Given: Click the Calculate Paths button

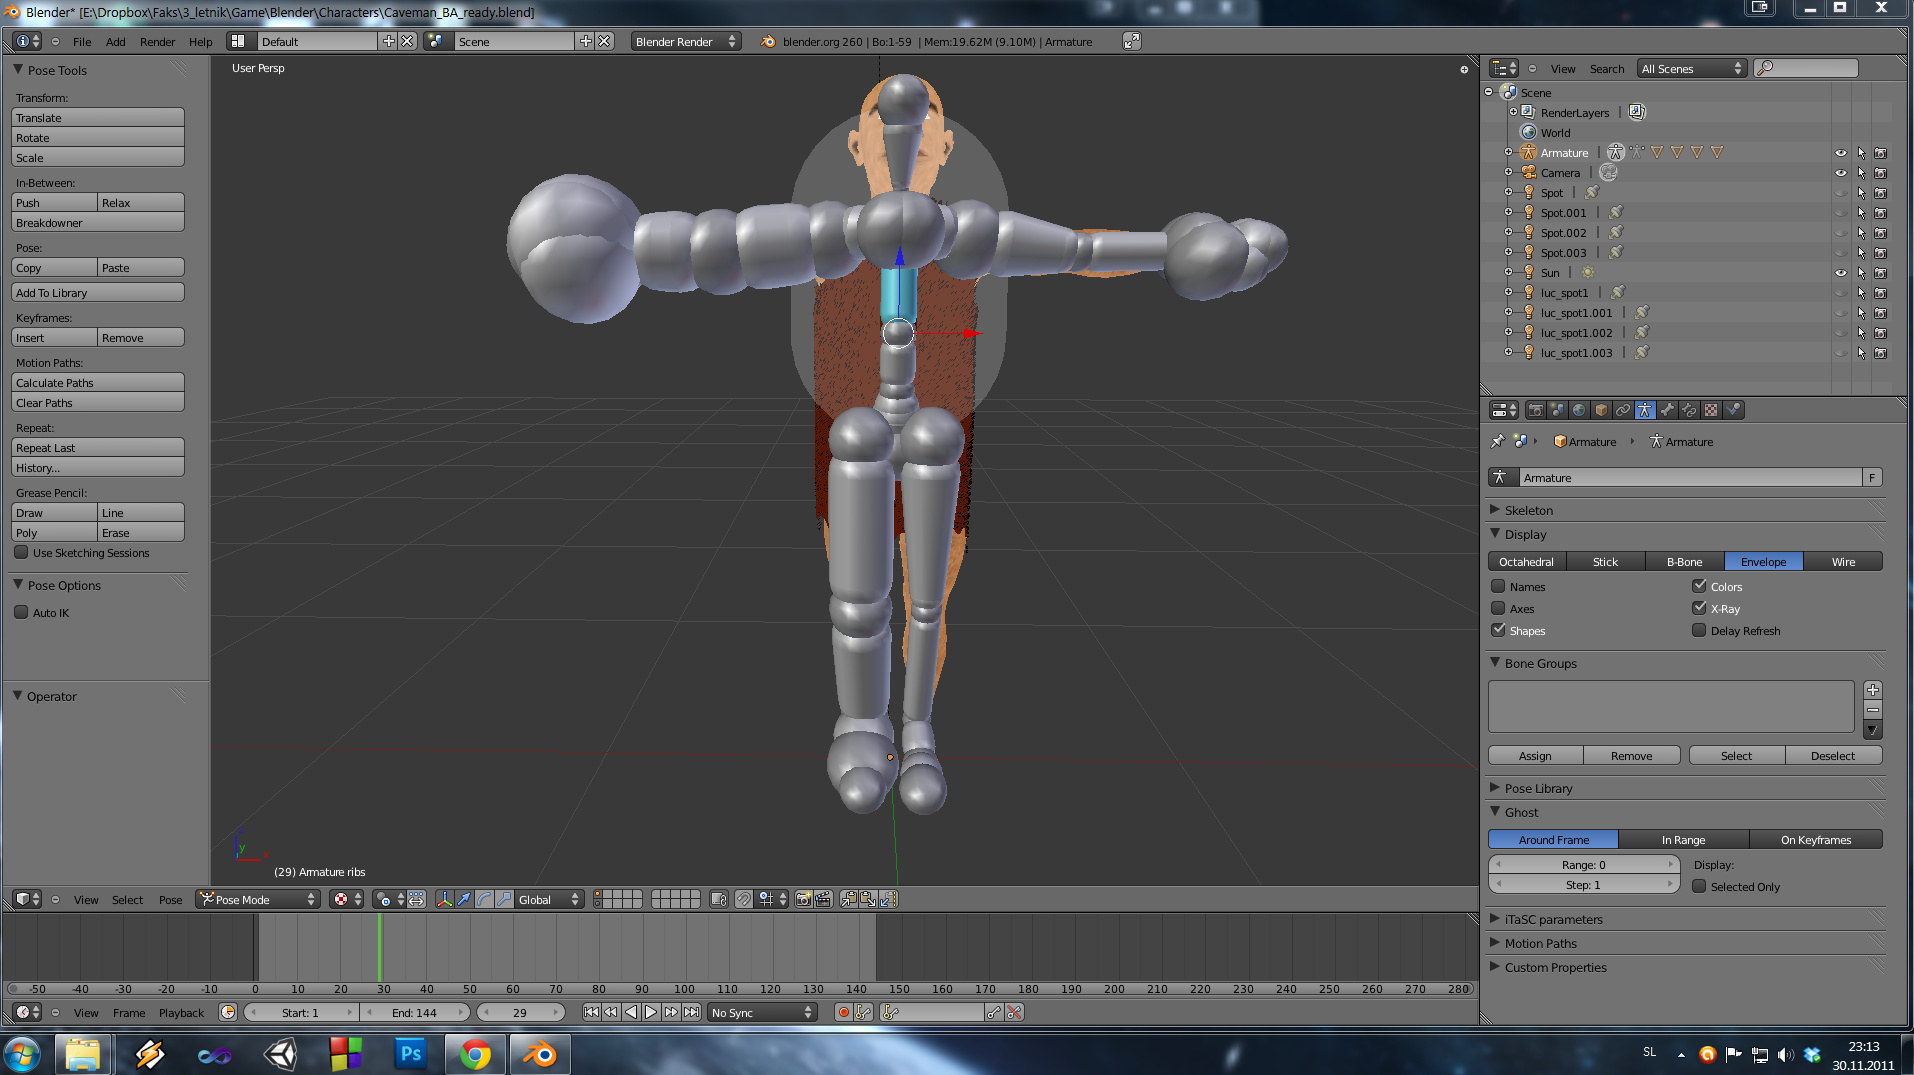Looking at the screenshot, I should (x=98, y=382).
